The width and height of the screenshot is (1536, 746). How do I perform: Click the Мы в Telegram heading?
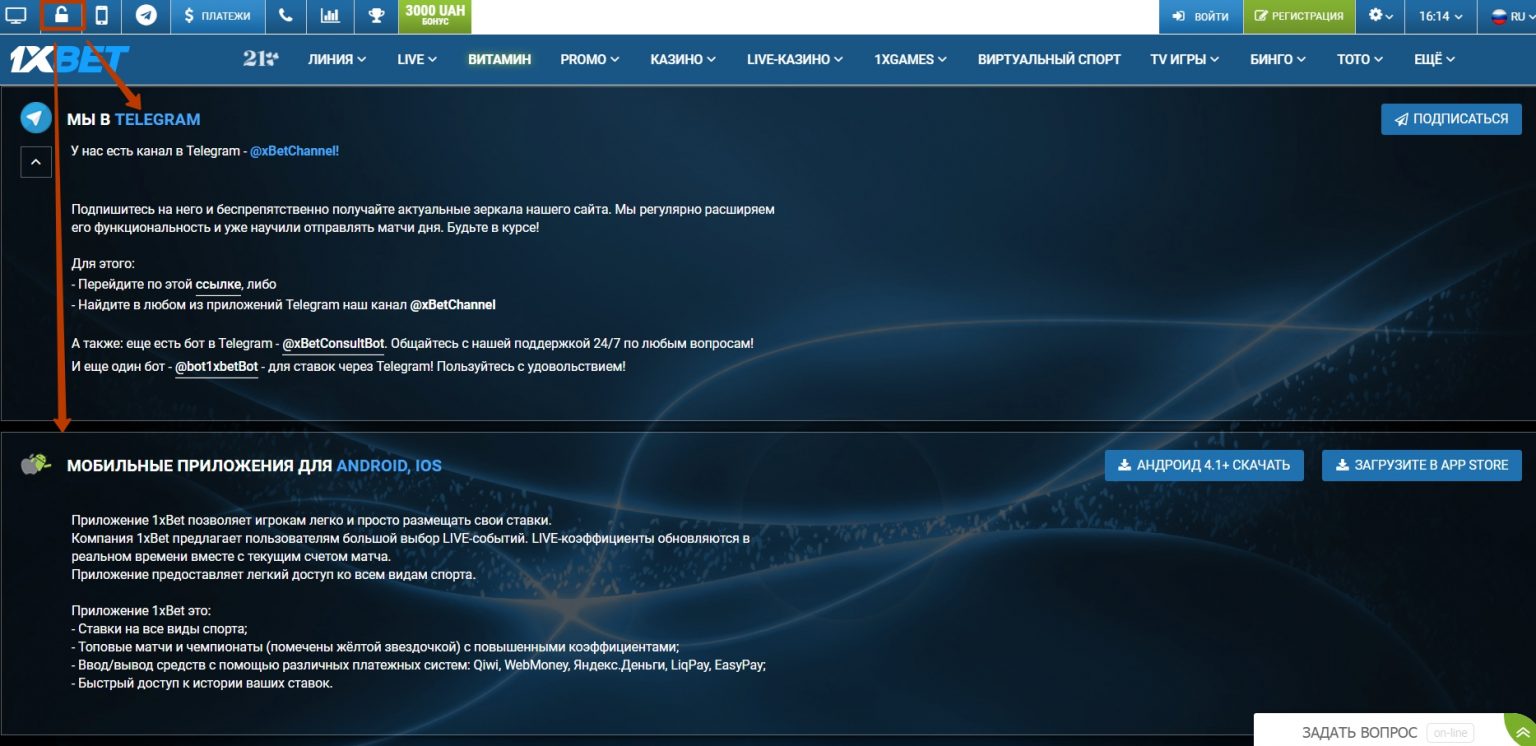tap(134, 119)
